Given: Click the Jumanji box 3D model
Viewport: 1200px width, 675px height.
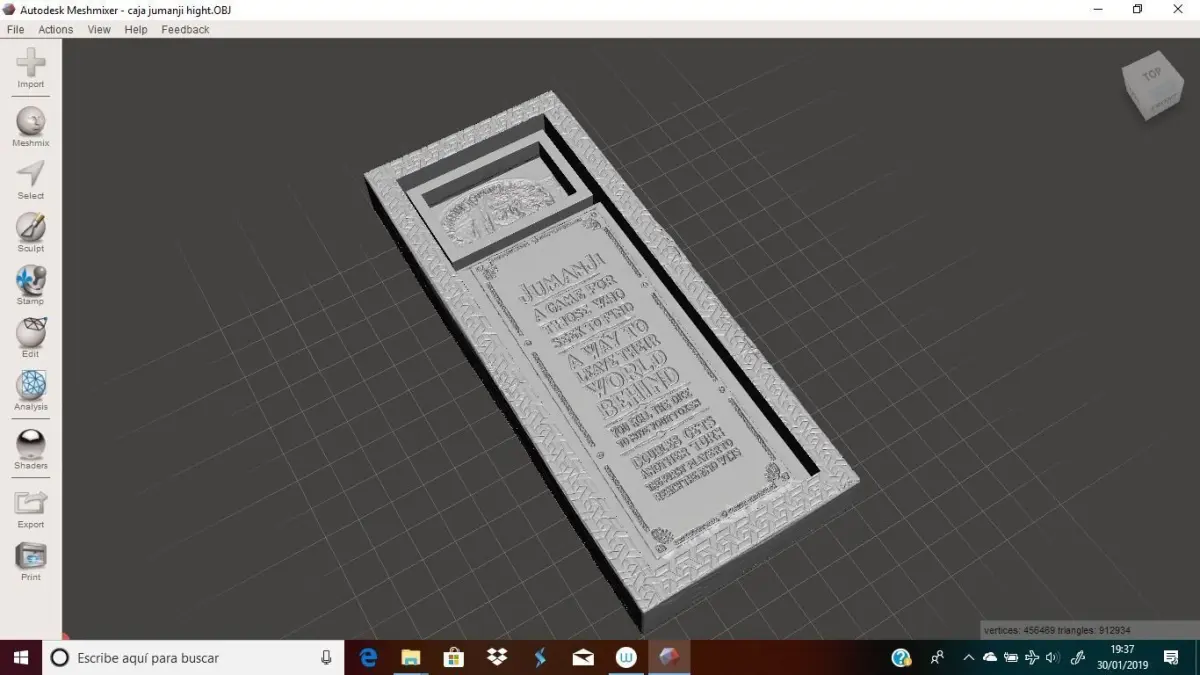Looking at the screenshot, I should point(610,360).
